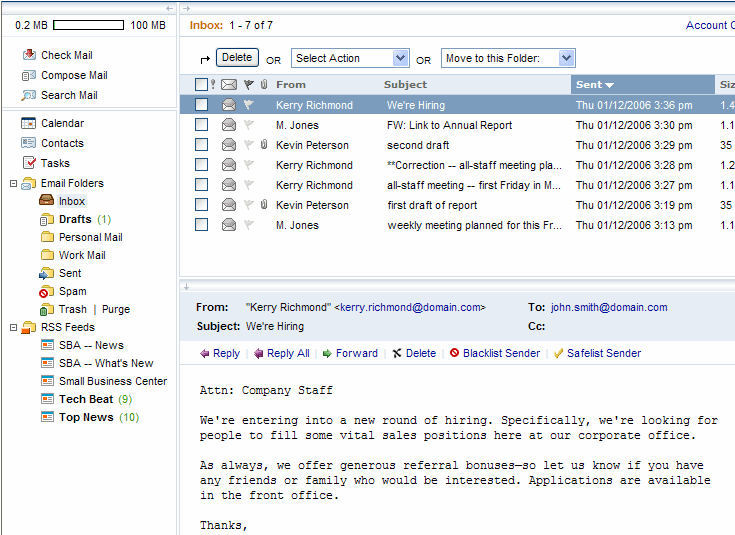Open the Tasks icon in sidebar
The height and width of the screenshot is (535, 735).
(x=29, y=163)
